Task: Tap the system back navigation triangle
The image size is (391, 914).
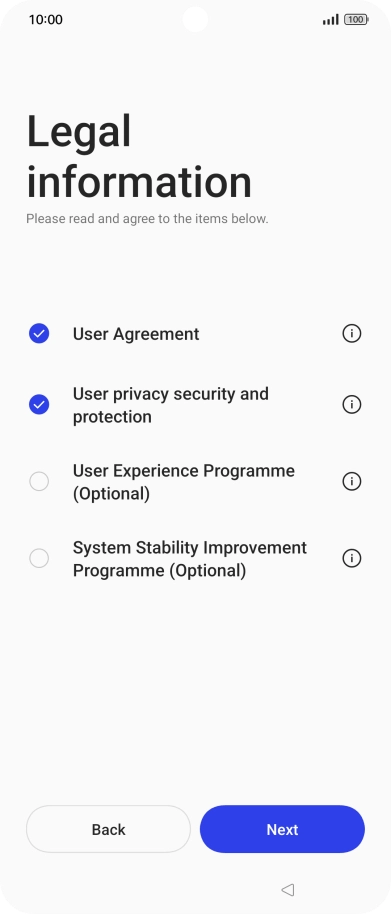Action: [x=287, y=890]
